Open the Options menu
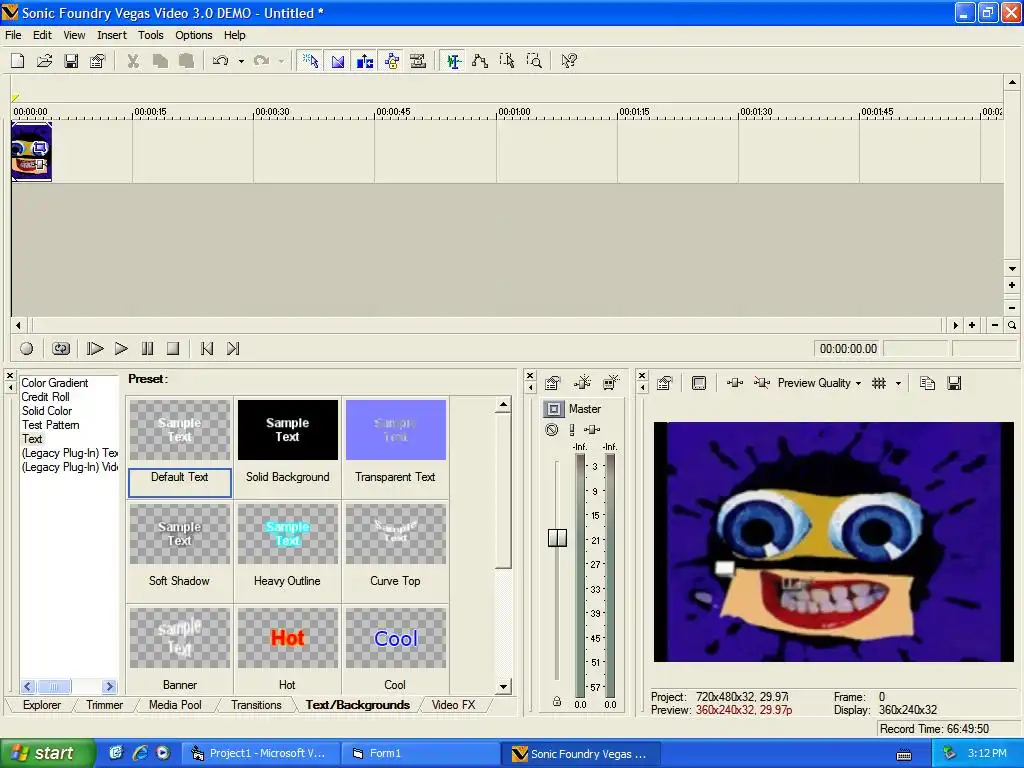 pos(193,35)
